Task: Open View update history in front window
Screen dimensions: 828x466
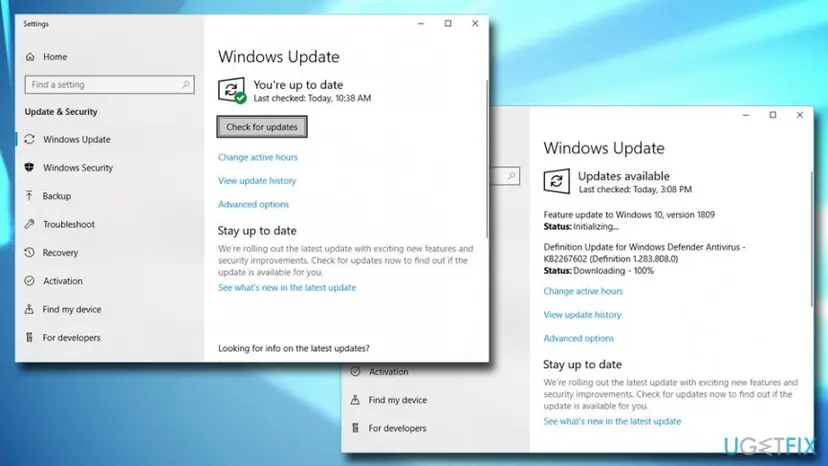Action: pos(257,181)
